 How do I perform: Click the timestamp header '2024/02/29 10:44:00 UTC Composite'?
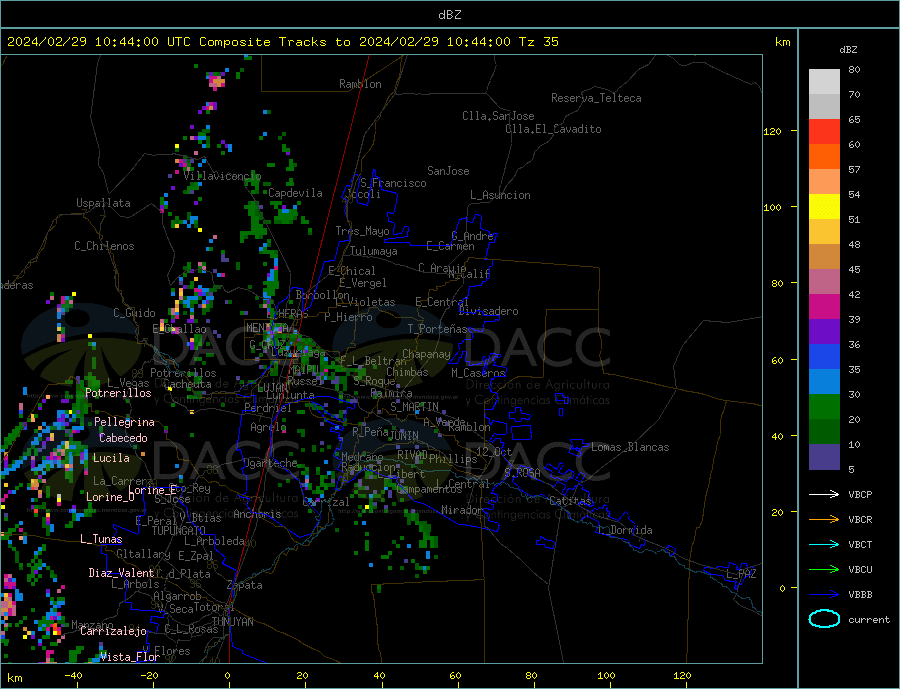point(139,42)
